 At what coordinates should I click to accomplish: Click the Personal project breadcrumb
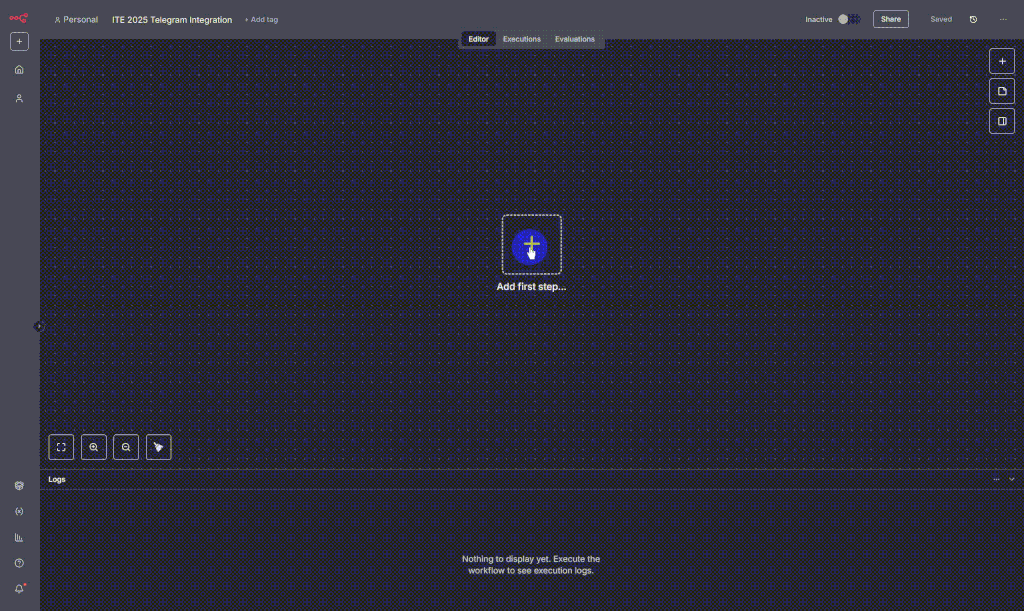pos(76,20)
